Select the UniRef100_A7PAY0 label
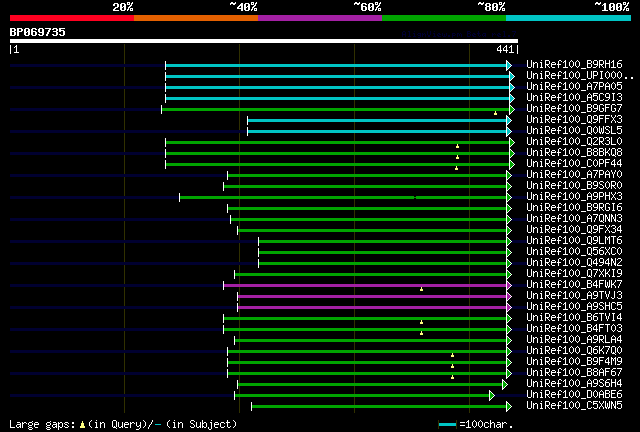 pos(574,174)
